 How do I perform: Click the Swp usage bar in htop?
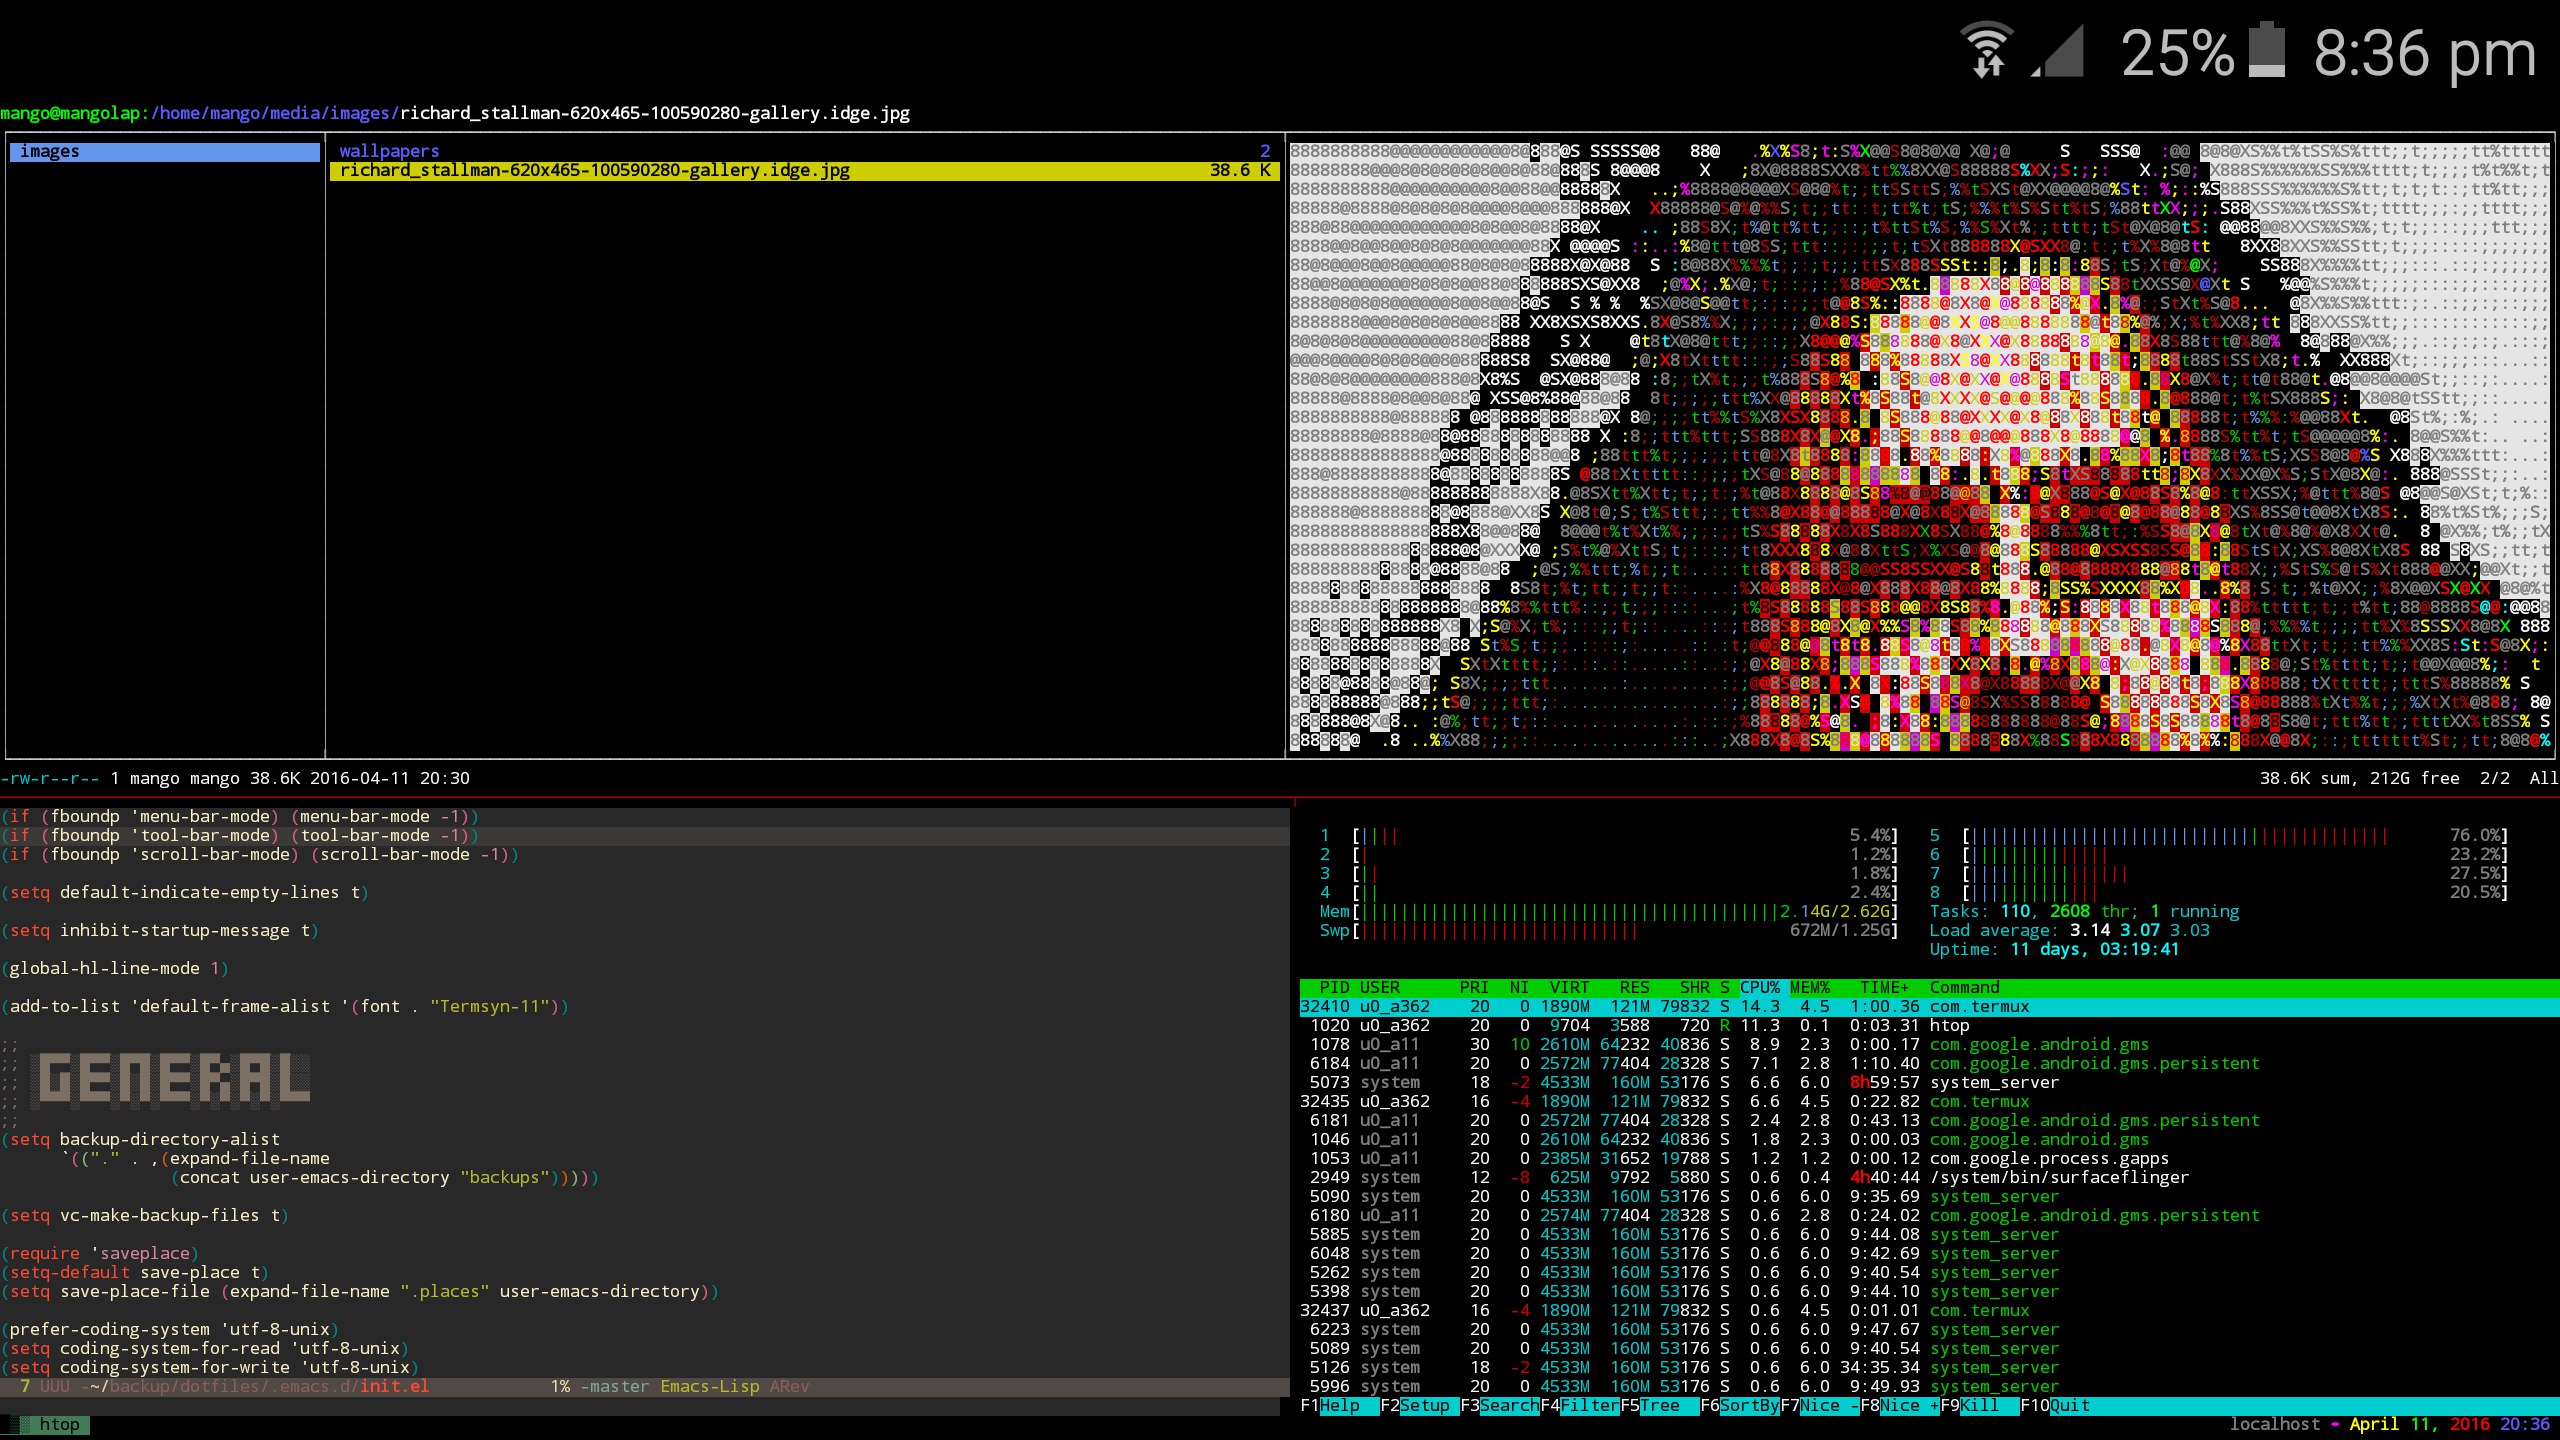point(1609,930)
